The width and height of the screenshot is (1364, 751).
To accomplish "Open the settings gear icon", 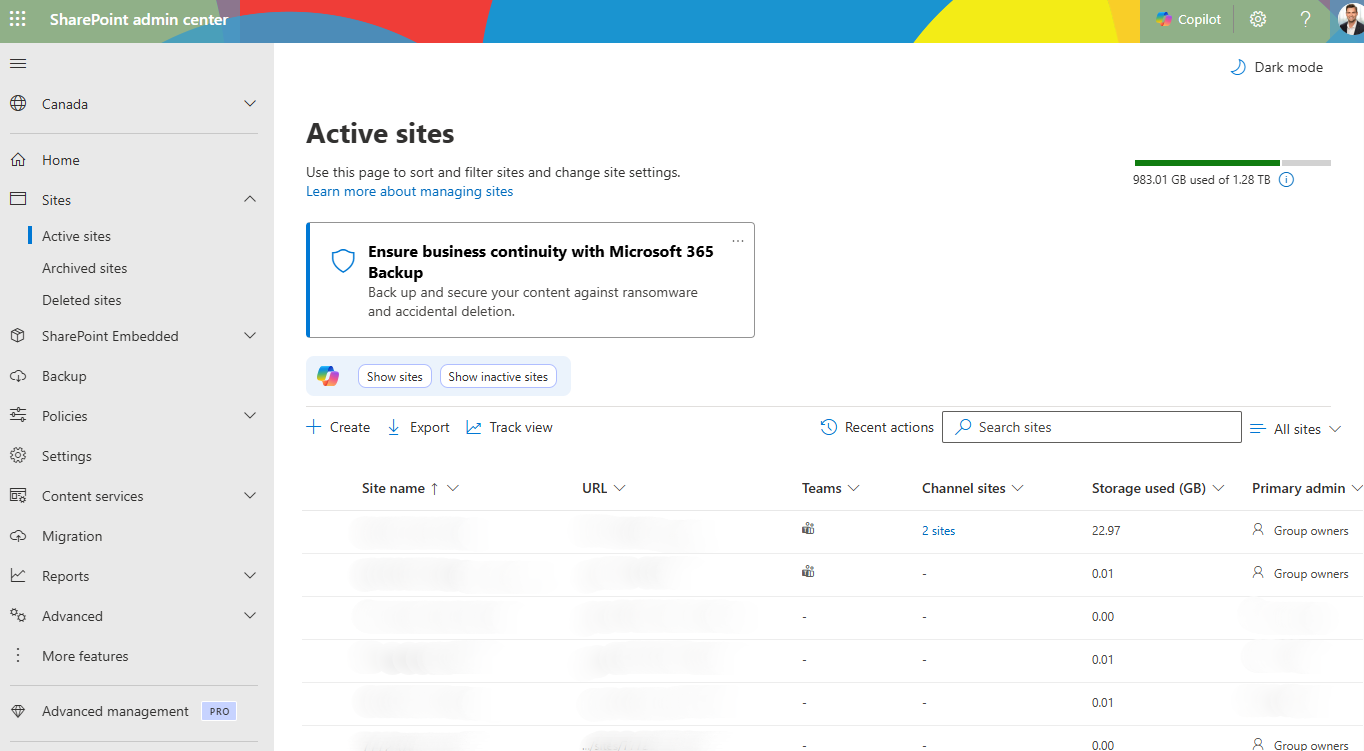I will [x=1258, y=19].
